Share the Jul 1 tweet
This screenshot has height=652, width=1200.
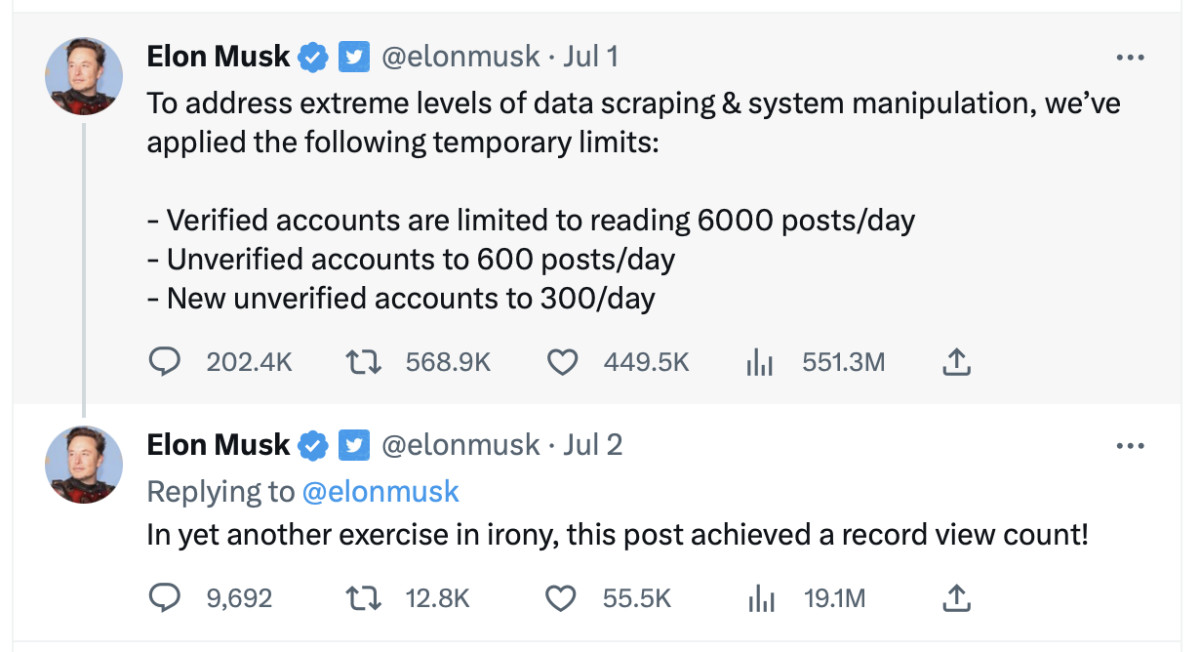[957, 361]
